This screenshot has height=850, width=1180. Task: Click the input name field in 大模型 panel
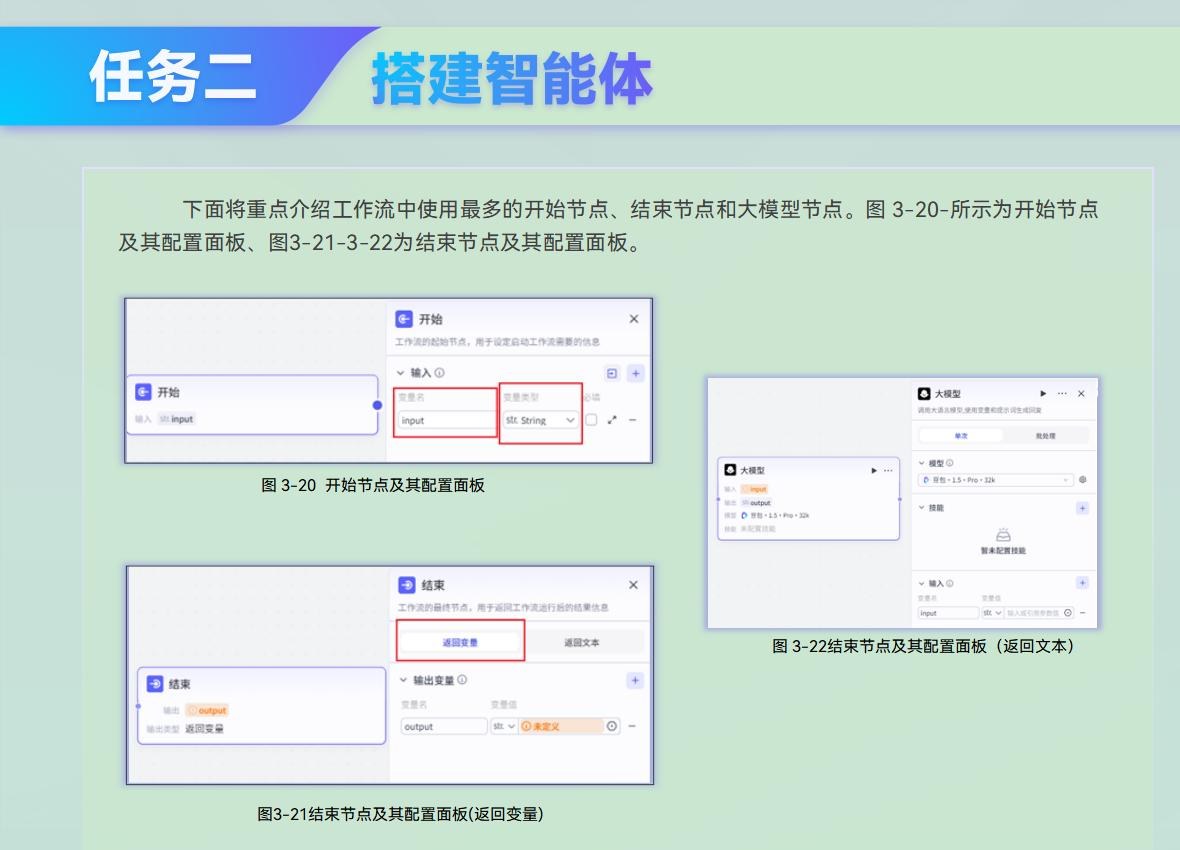pos(948,613)
